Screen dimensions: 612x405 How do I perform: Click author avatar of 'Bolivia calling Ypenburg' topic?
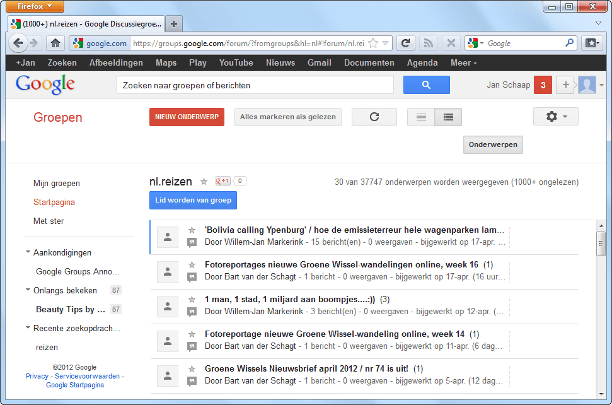[168, 237]
